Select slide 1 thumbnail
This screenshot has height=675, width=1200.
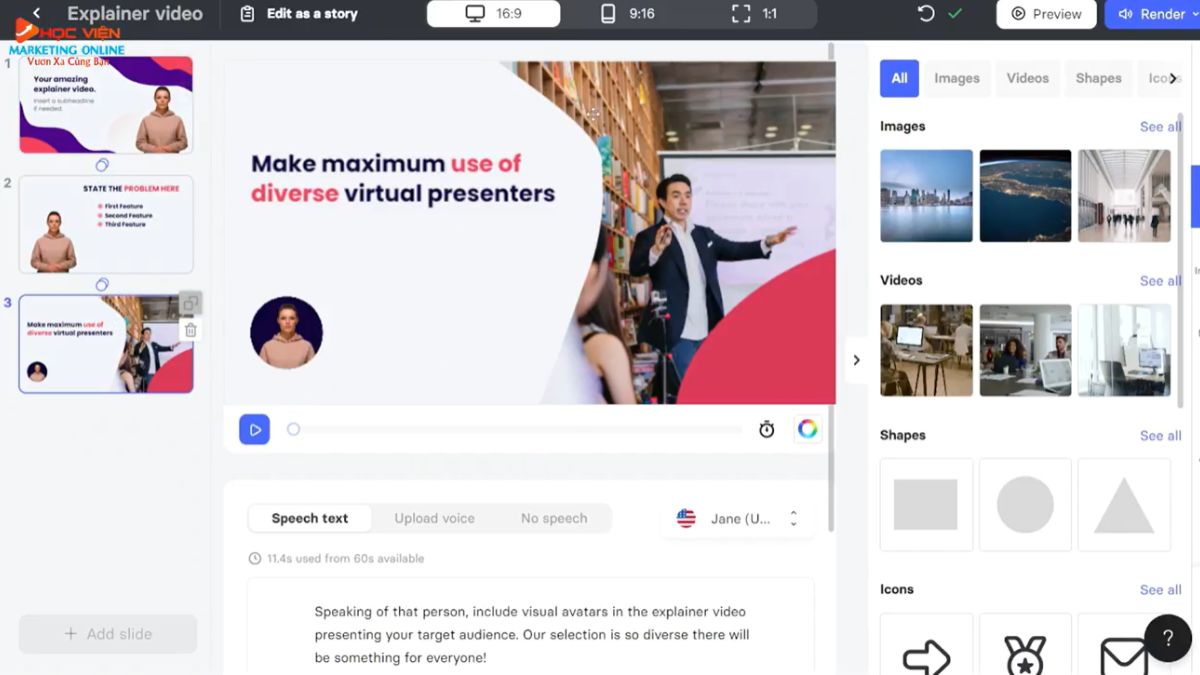106,104
